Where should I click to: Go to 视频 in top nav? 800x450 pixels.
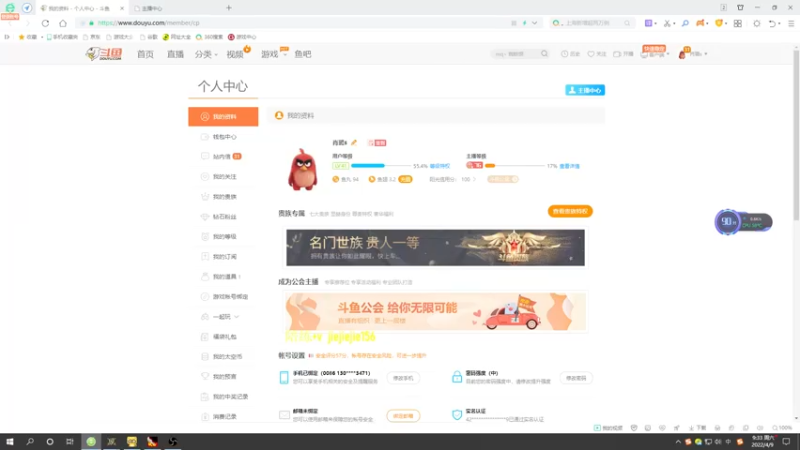[235, 54]
